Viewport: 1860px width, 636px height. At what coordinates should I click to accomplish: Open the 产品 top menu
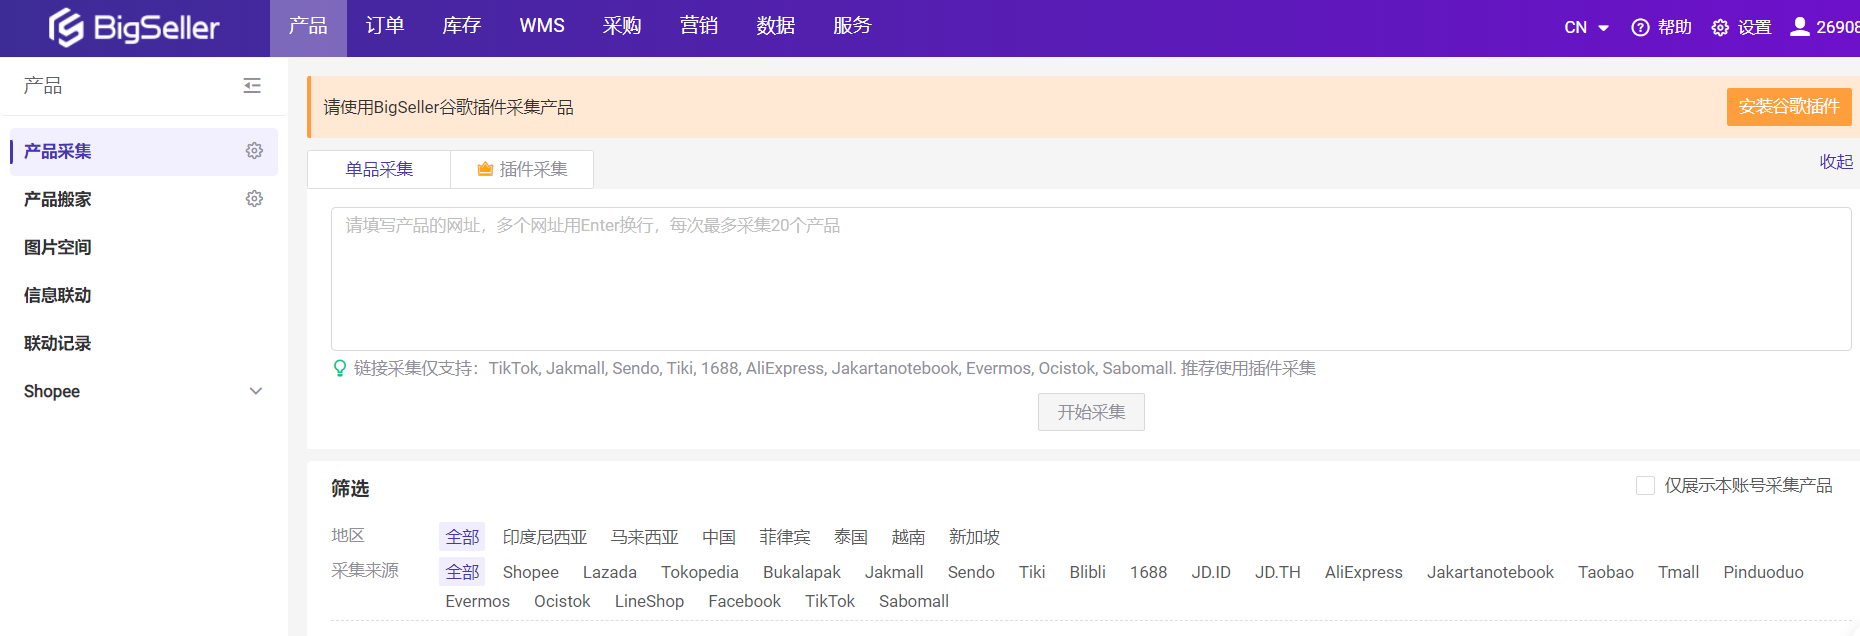(x=308, y=26)
